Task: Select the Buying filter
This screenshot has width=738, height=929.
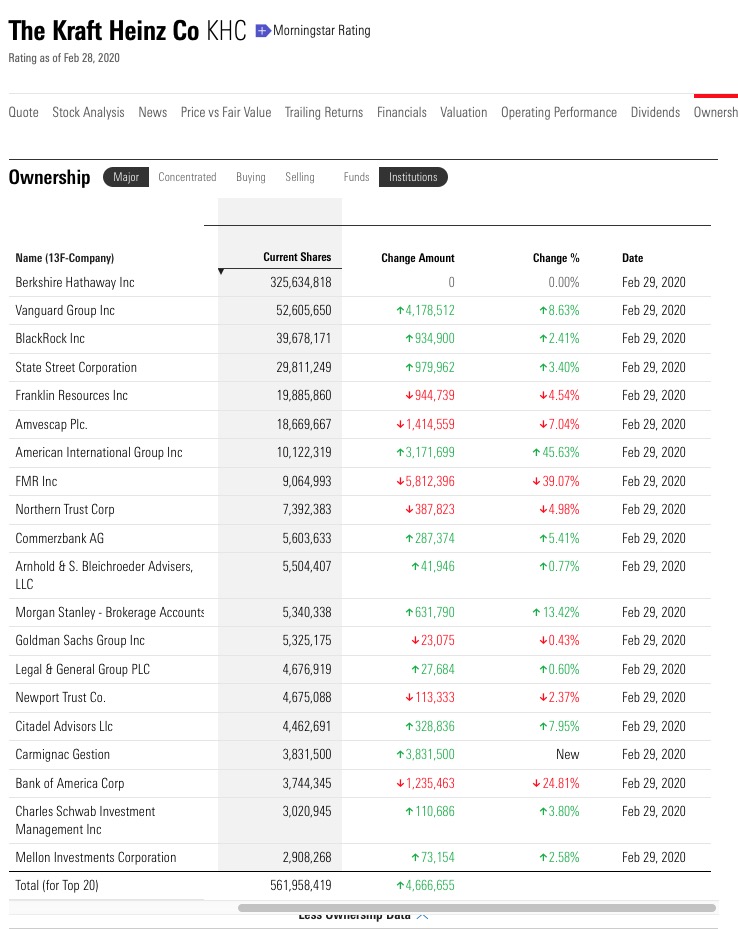Action: 250,177
